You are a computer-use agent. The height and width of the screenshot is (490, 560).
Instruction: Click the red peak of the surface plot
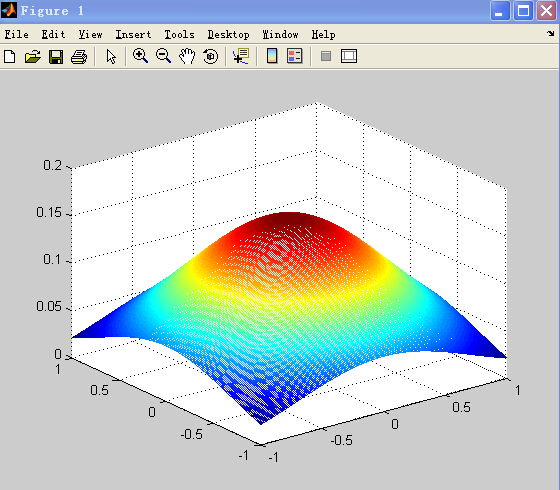click(288, 219)
